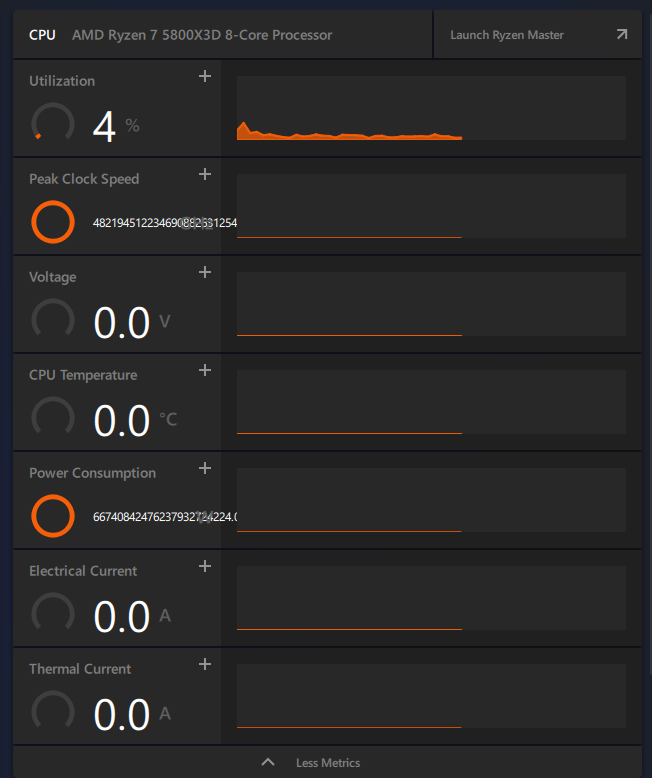The width and height of the screenshot is (652, 778).
Task: Click the Thermal Current label
Action: click(x=80, y=669)
